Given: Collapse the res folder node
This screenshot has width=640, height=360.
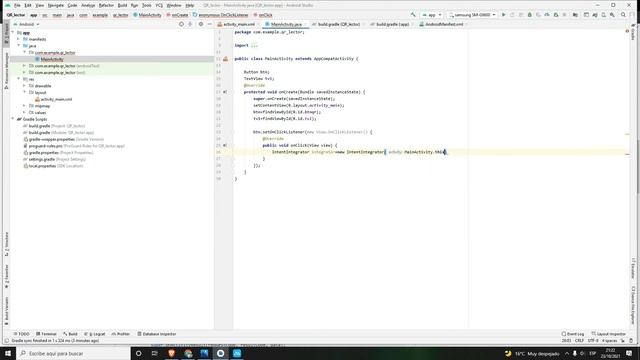Looking at the screenshot, I should [x=18, y=79].
